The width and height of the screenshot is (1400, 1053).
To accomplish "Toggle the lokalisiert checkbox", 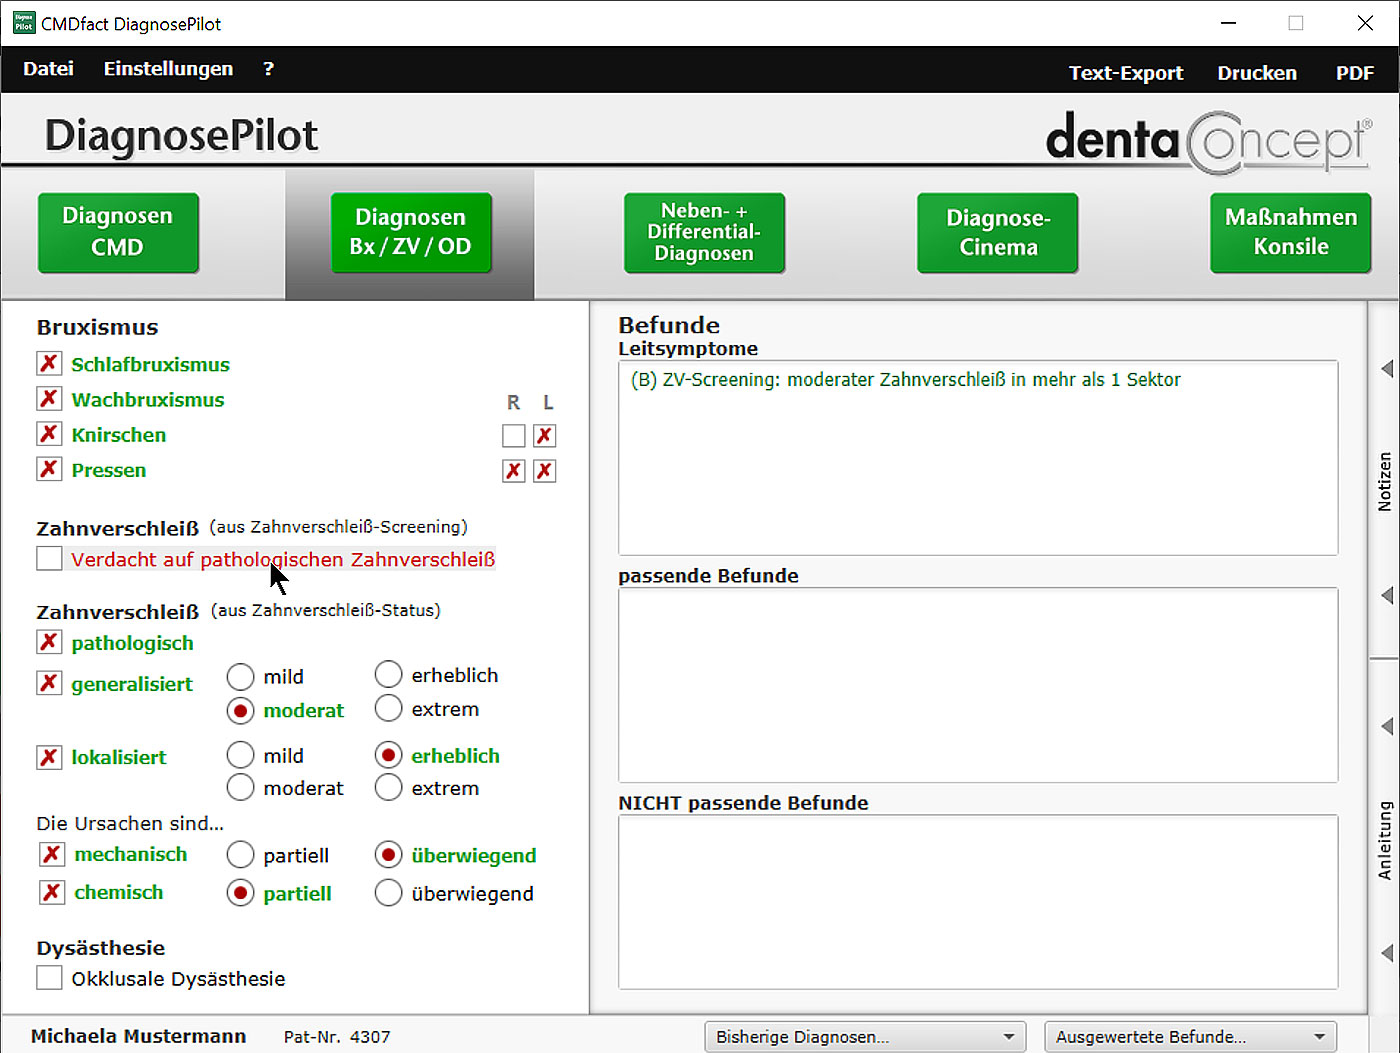I will (x=49, y=757).
